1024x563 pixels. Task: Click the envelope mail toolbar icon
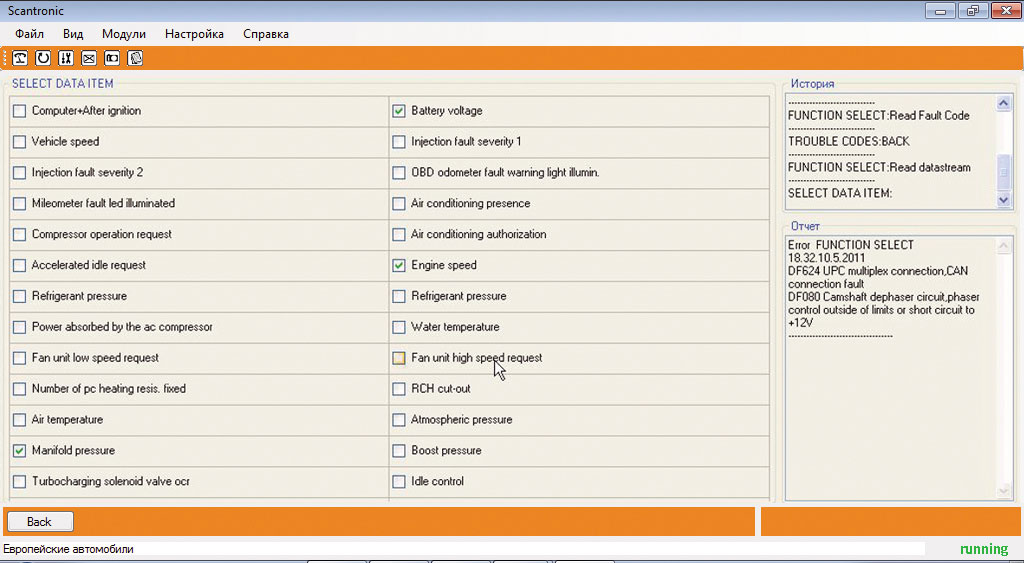tap(89, 58)
